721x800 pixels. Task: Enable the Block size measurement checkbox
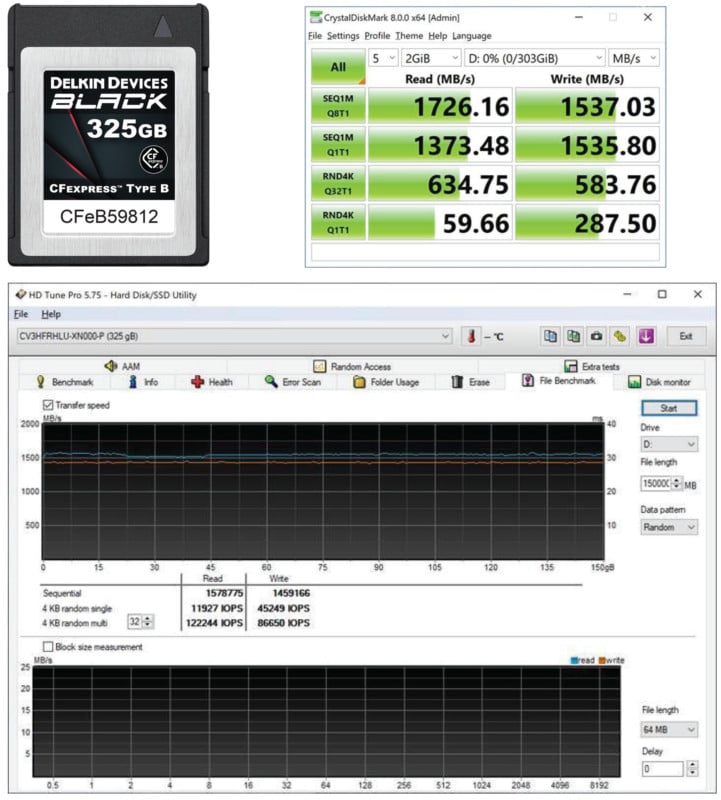tap(48, 647)
